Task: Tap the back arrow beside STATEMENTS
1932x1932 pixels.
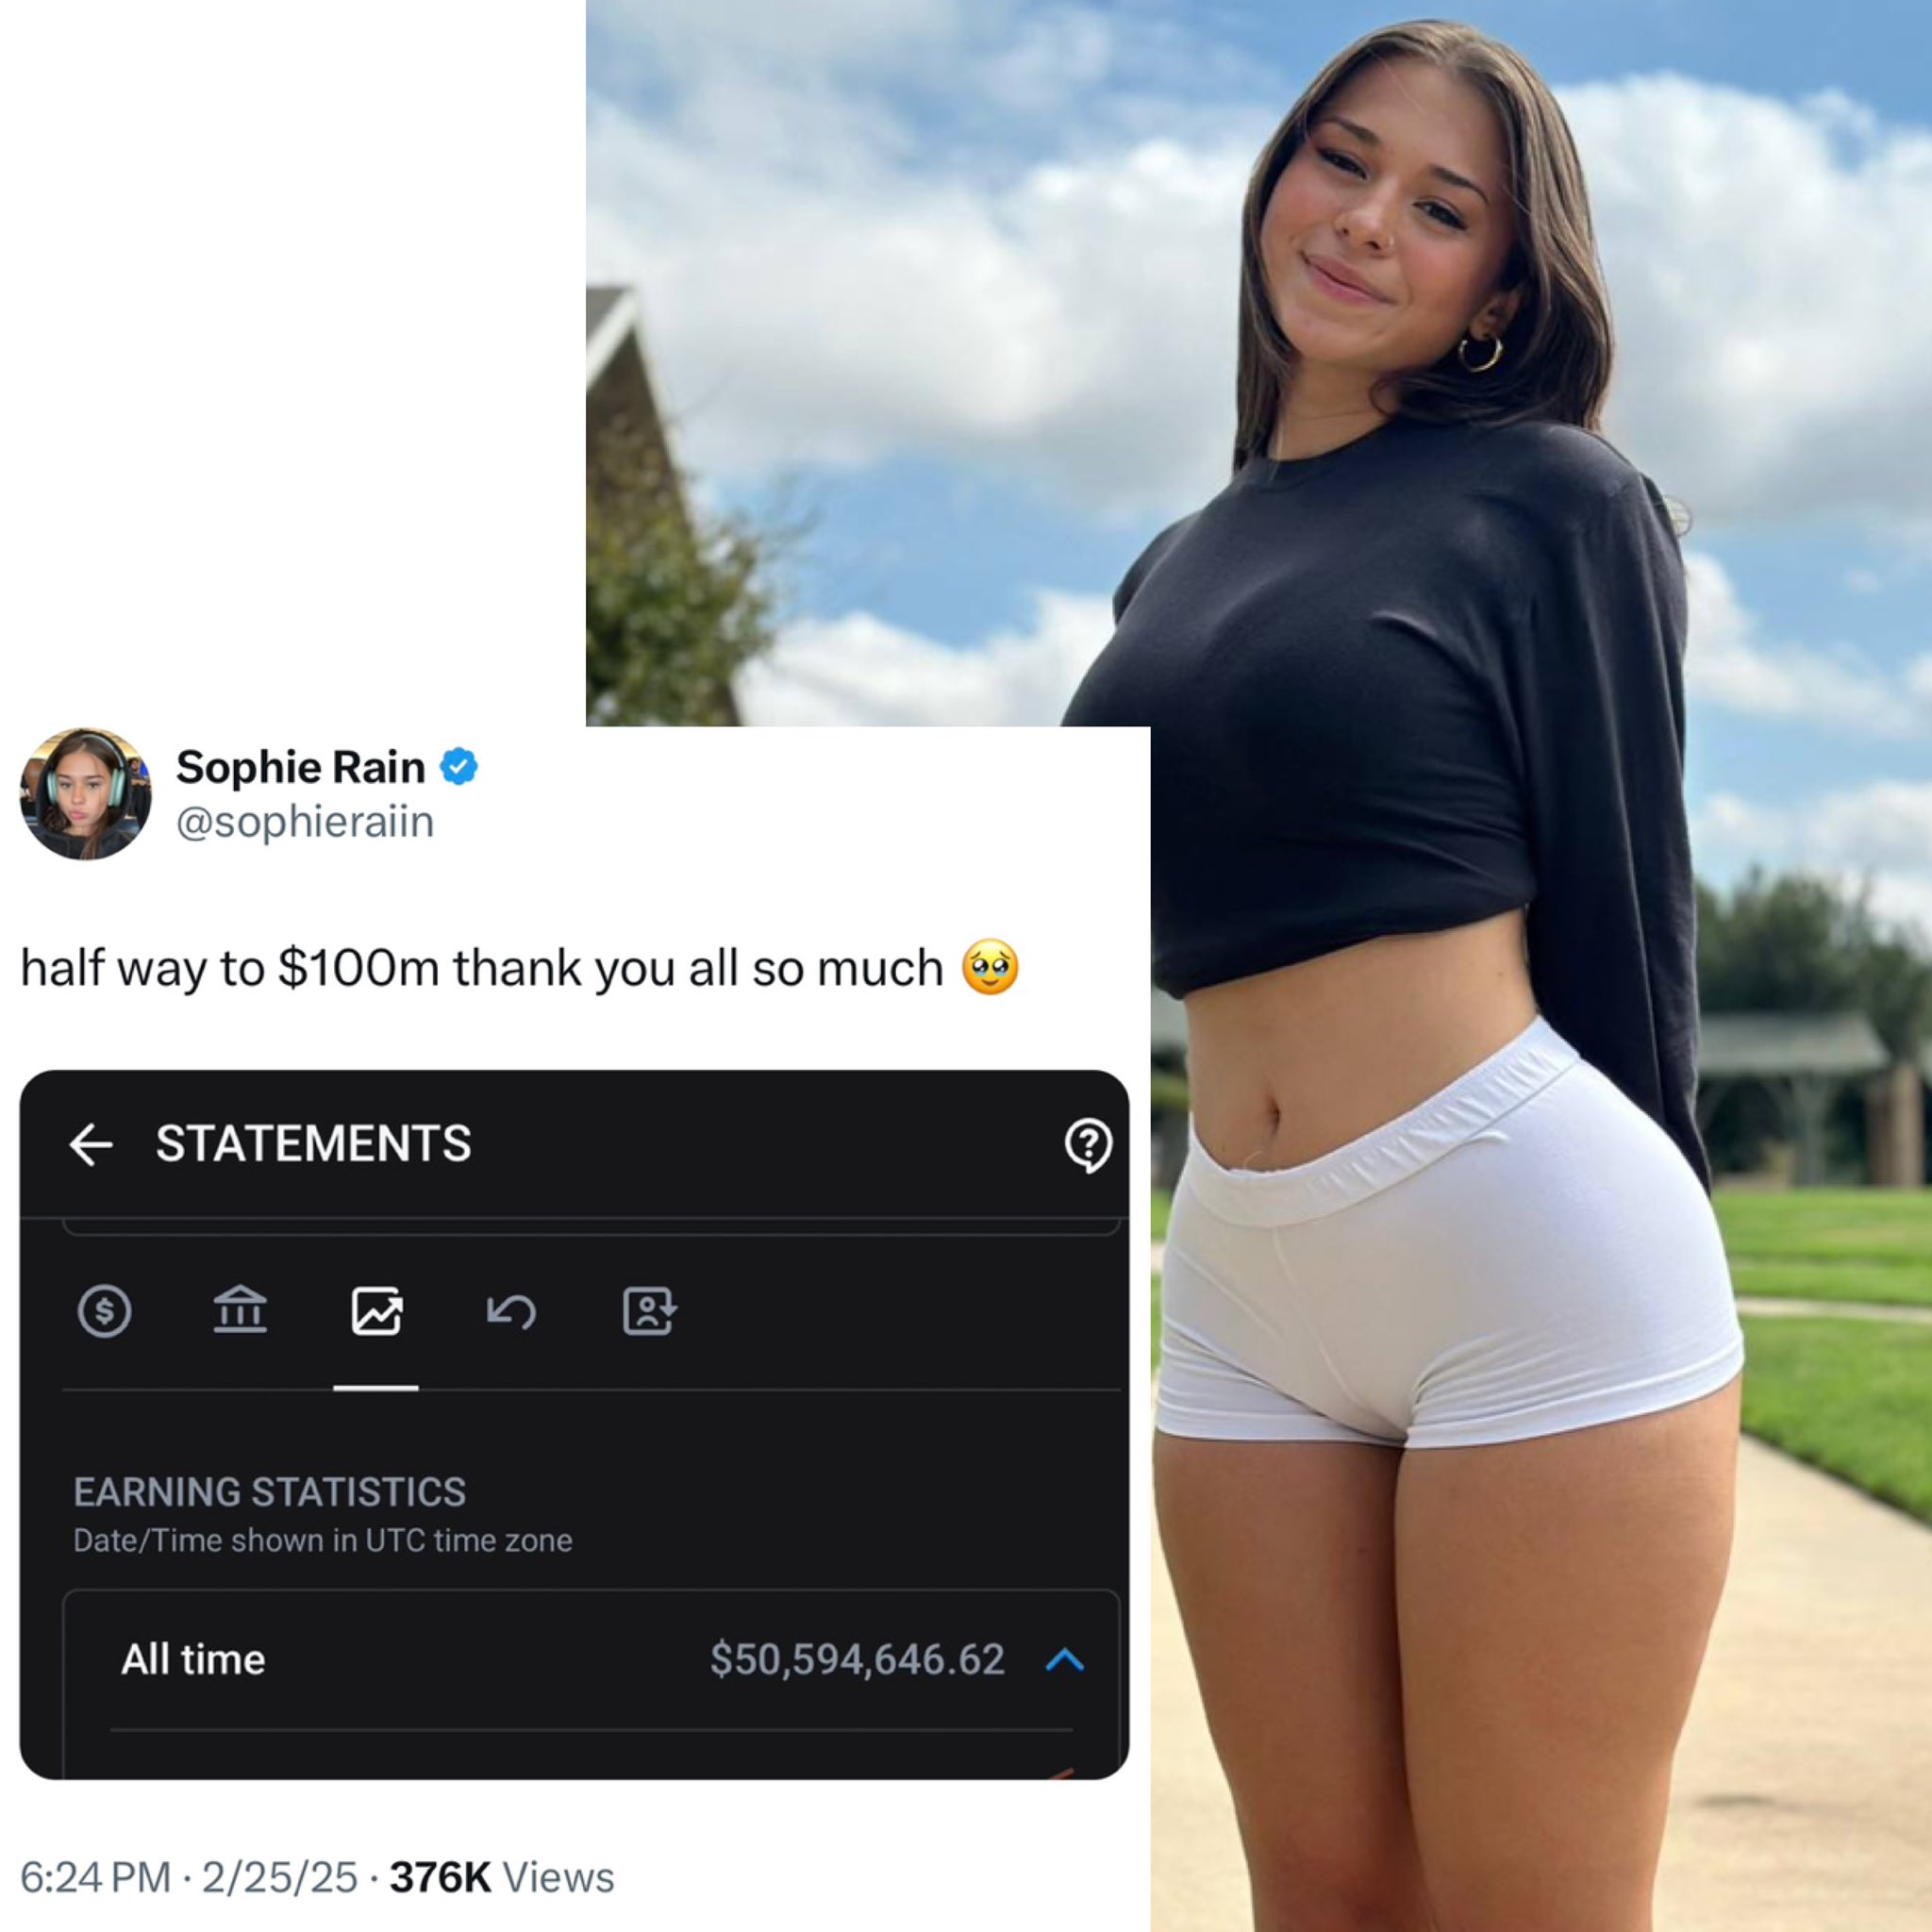Action: pyautogui.click(x=91, y=1144)
